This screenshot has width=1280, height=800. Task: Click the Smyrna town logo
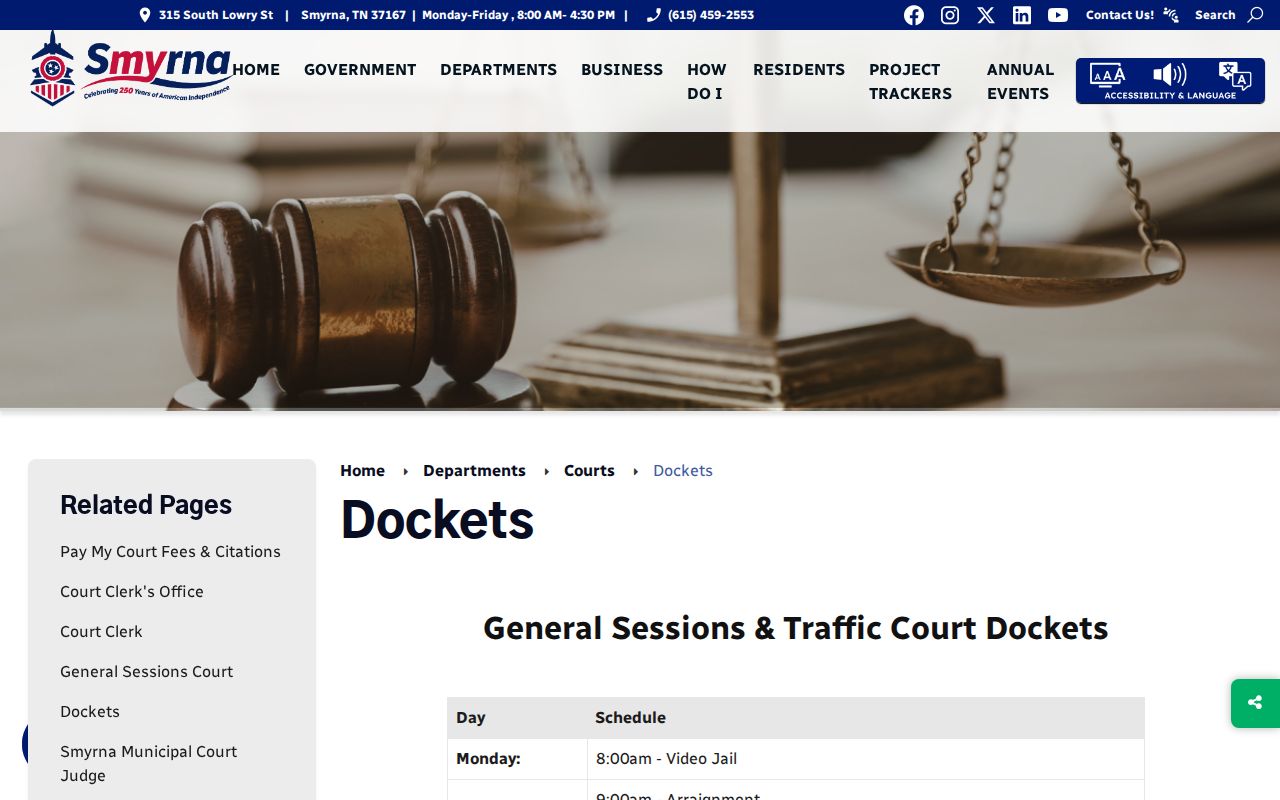coord(131,67)
